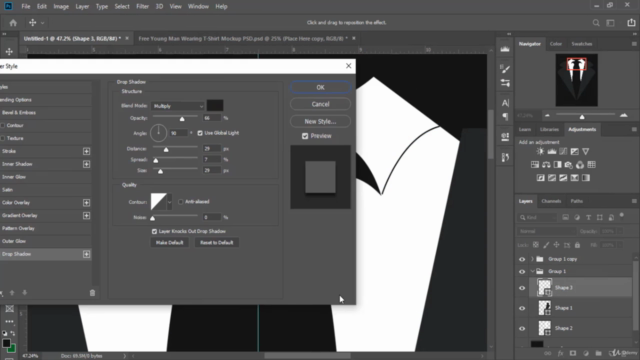
Task: Hide the Shape 2 layer
Action: point(522,329)
